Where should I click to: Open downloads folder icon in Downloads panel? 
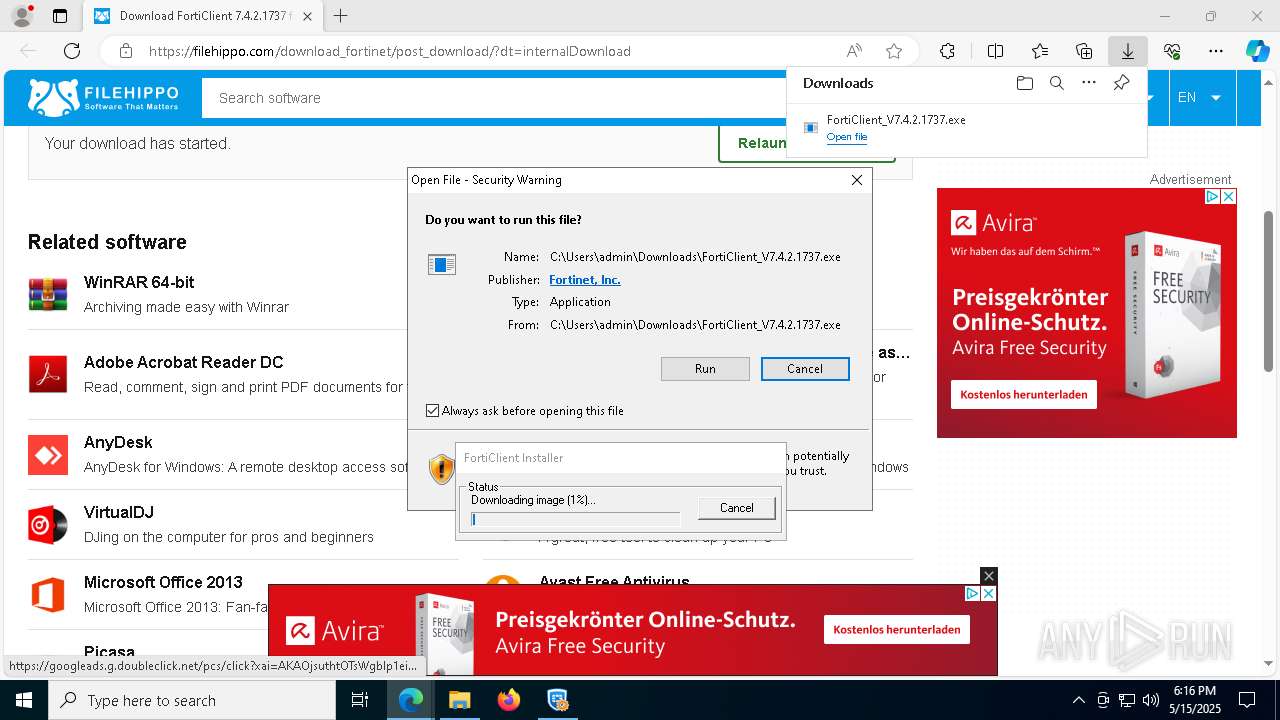pyautogui.click(x=1024, y=83)
